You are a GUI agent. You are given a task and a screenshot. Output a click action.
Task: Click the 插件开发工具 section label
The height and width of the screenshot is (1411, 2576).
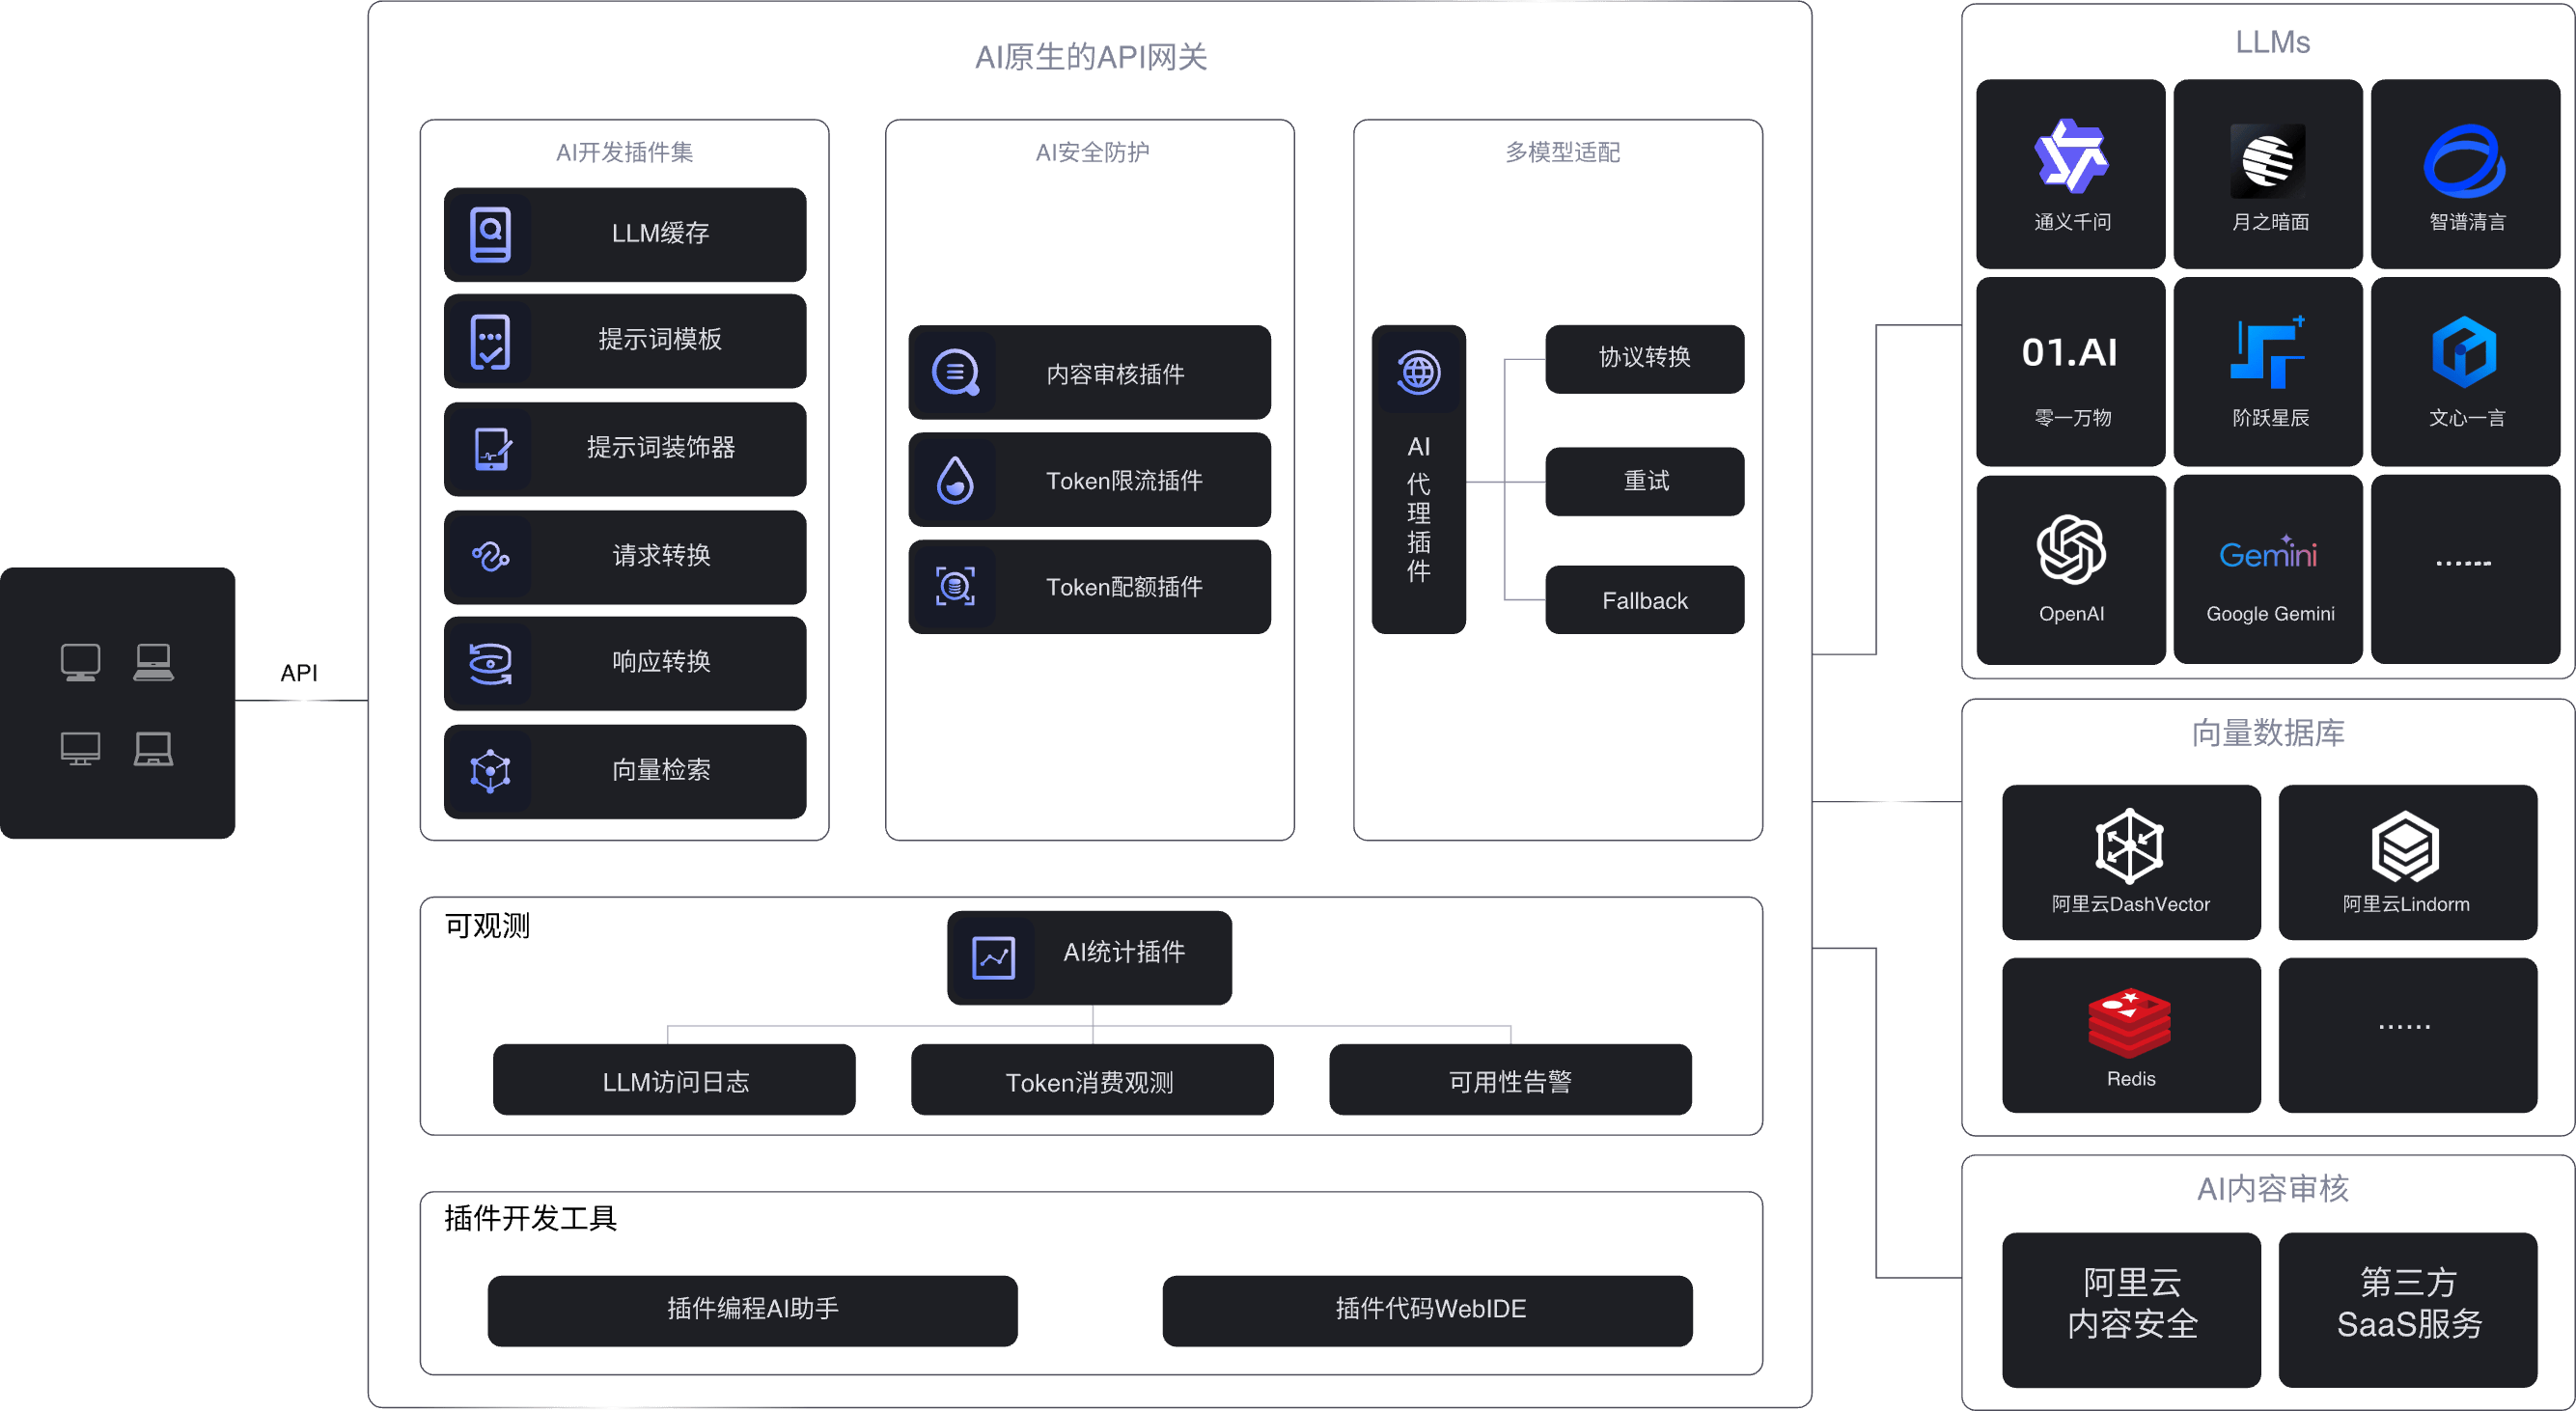[530, 1217]
